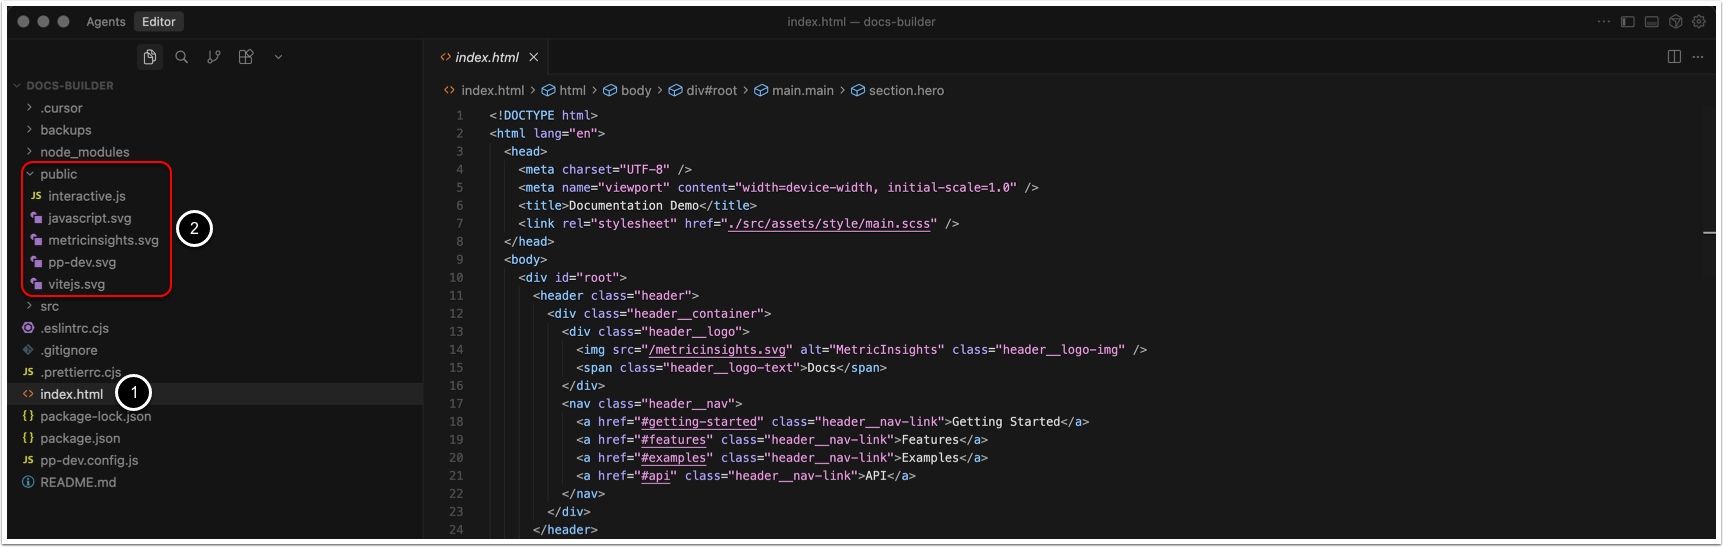Screen dimensions: 1723x547
Task: Expand the additional views chevron dropdown
Action: coord(278,57)
